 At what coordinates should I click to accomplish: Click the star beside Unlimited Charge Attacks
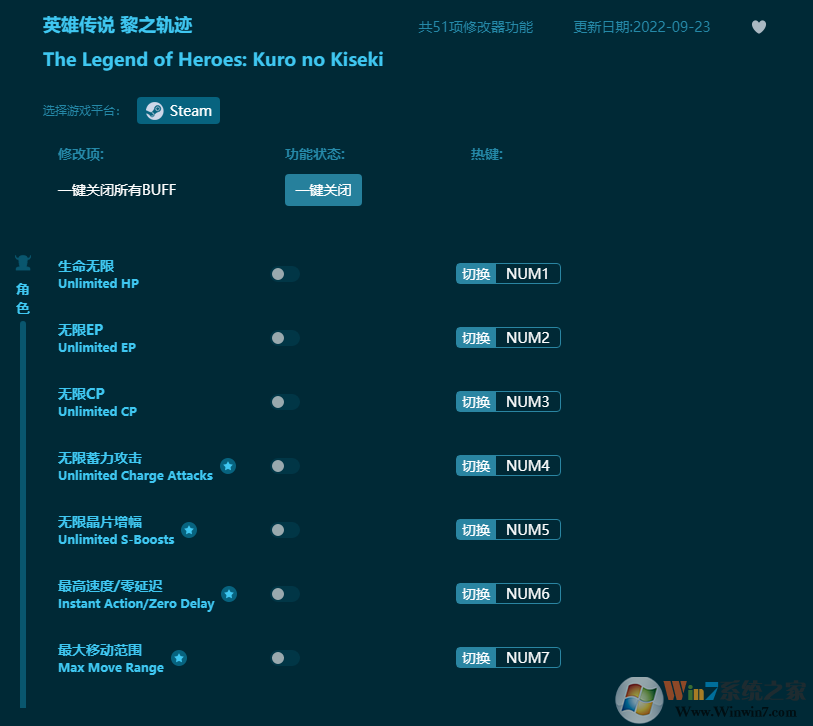click(228, 466)
